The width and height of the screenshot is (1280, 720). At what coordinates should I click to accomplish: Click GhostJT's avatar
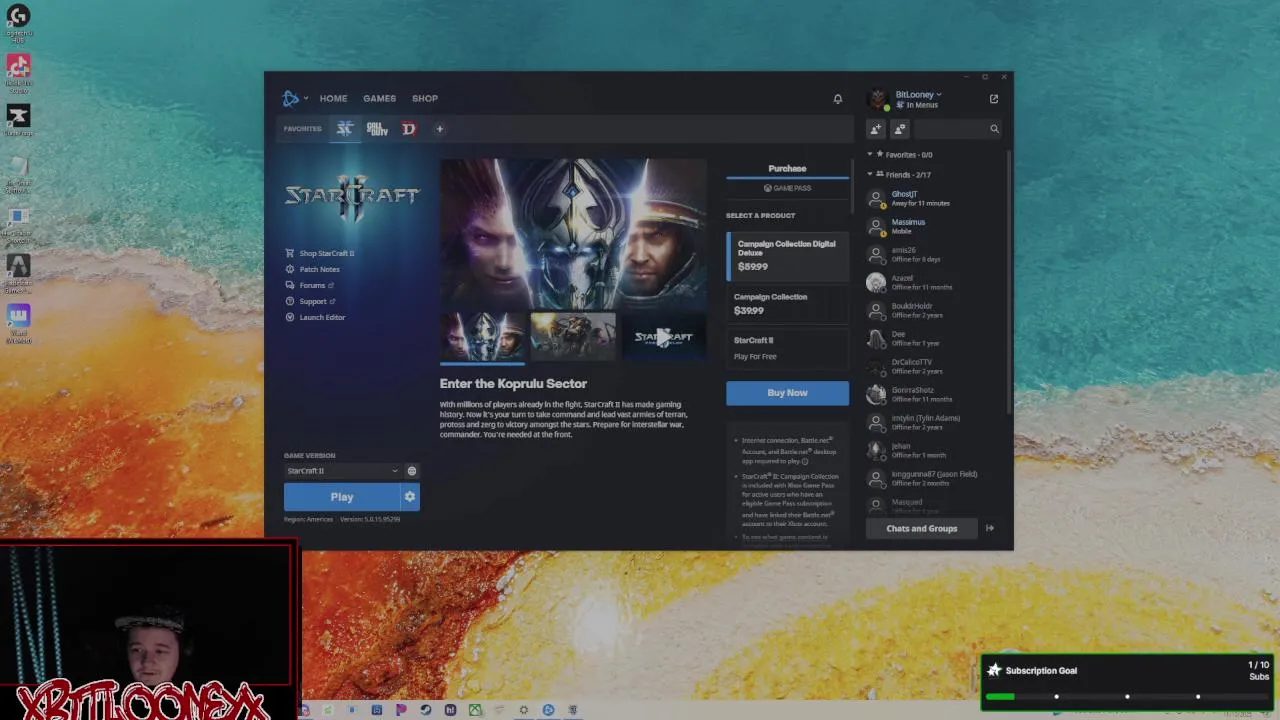tap(876, 198)
